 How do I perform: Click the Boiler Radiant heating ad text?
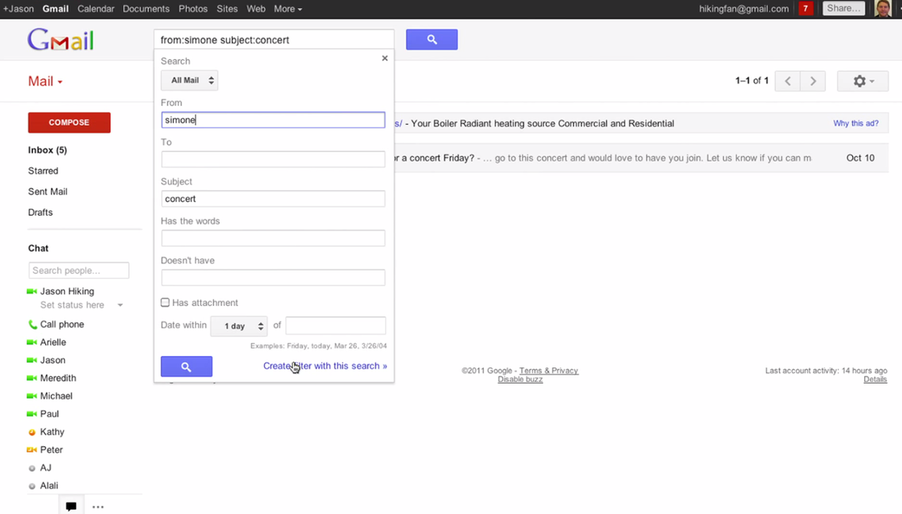coord(542,124)
